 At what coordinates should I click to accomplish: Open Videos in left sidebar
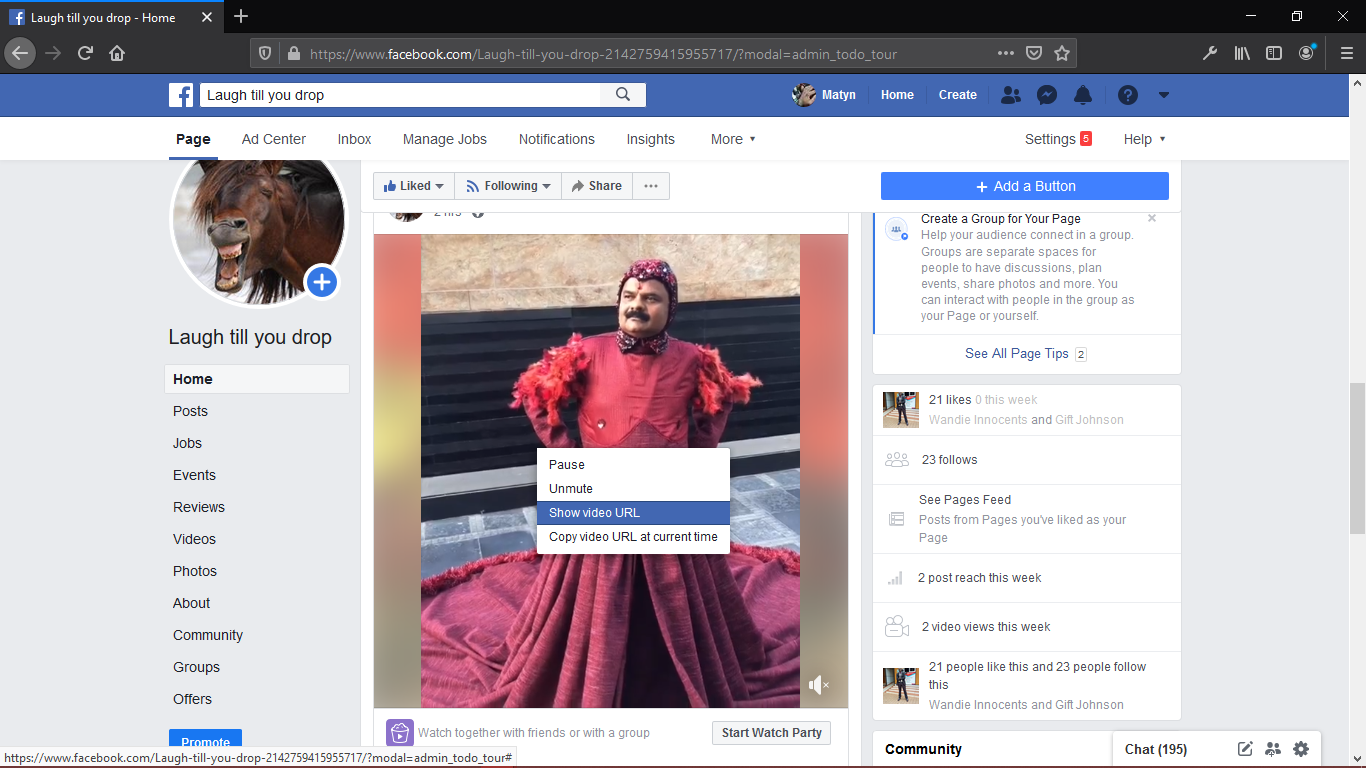(x=194, y=539)
